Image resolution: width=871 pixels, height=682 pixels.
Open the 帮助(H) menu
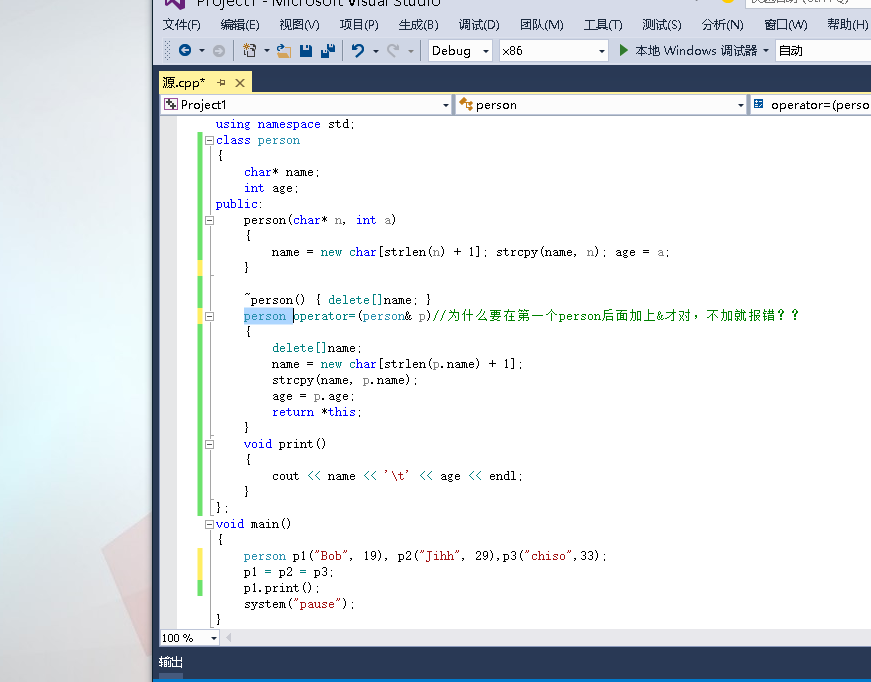click(x=847, y=24)
